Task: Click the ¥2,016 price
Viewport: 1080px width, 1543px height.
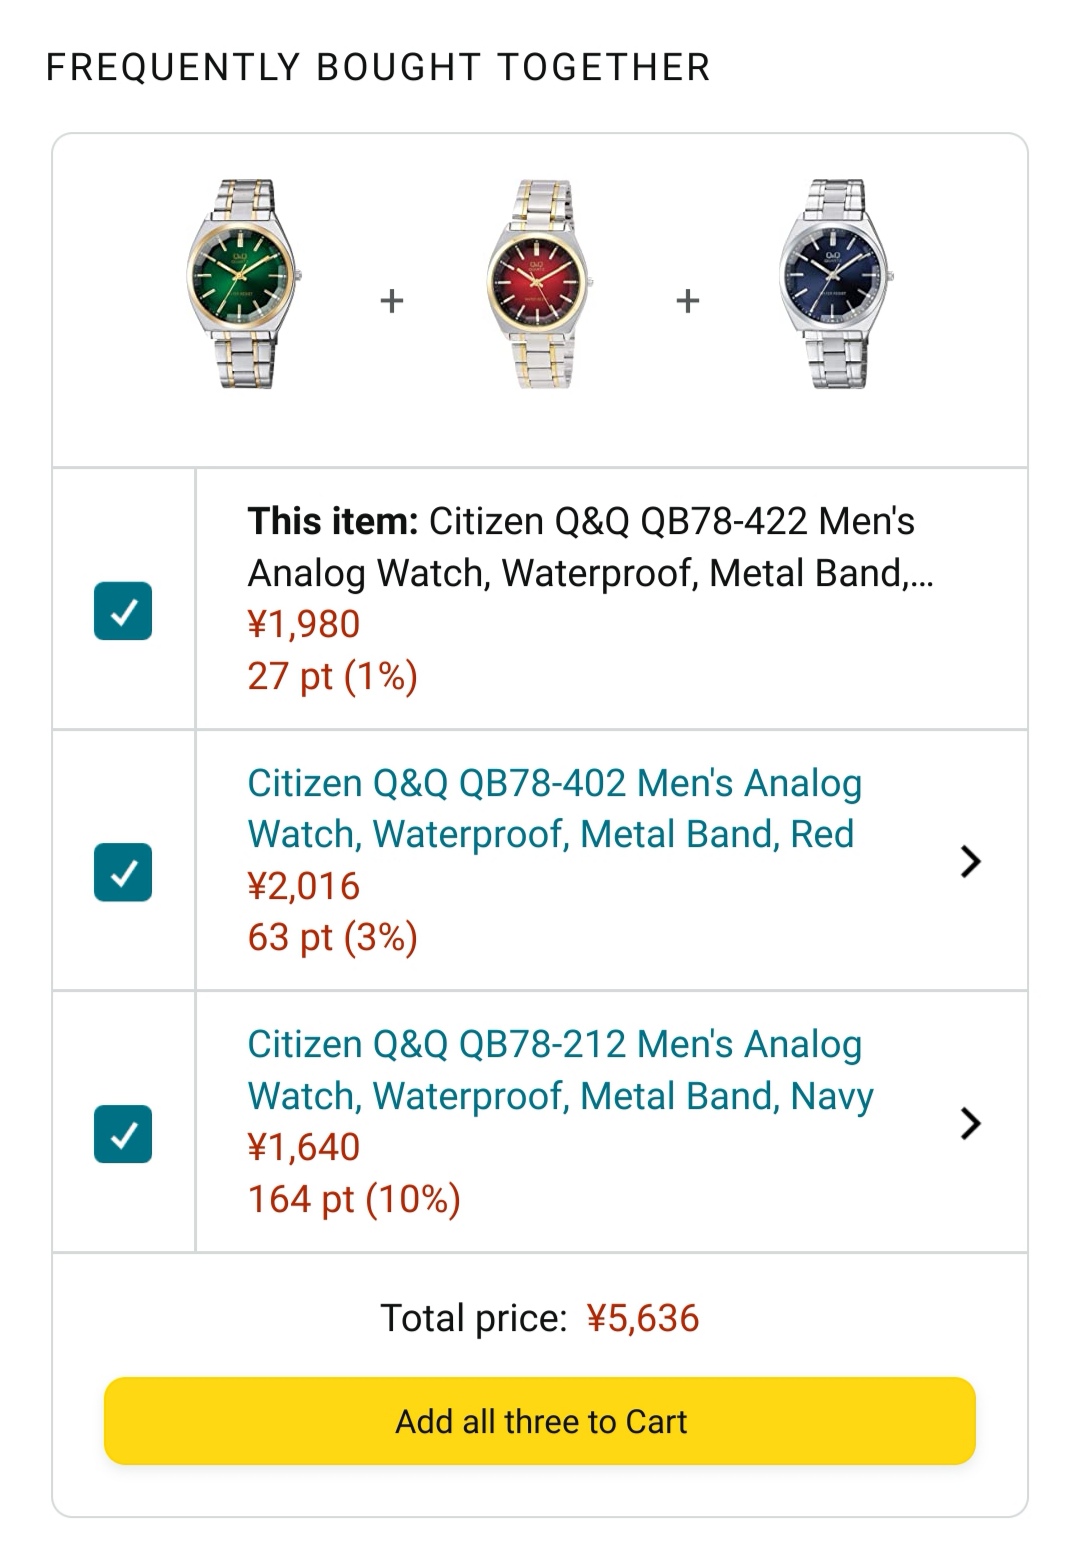Action: click(x=304, y=886)
